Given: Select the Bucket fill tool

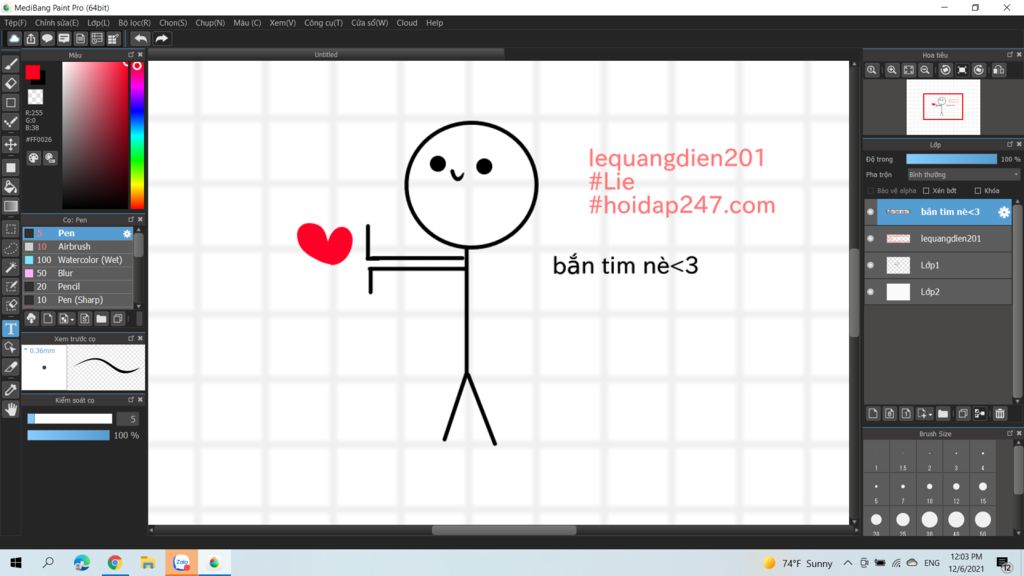Looking at the screenshot, I should pyautogui.click(x=10, y=187).
